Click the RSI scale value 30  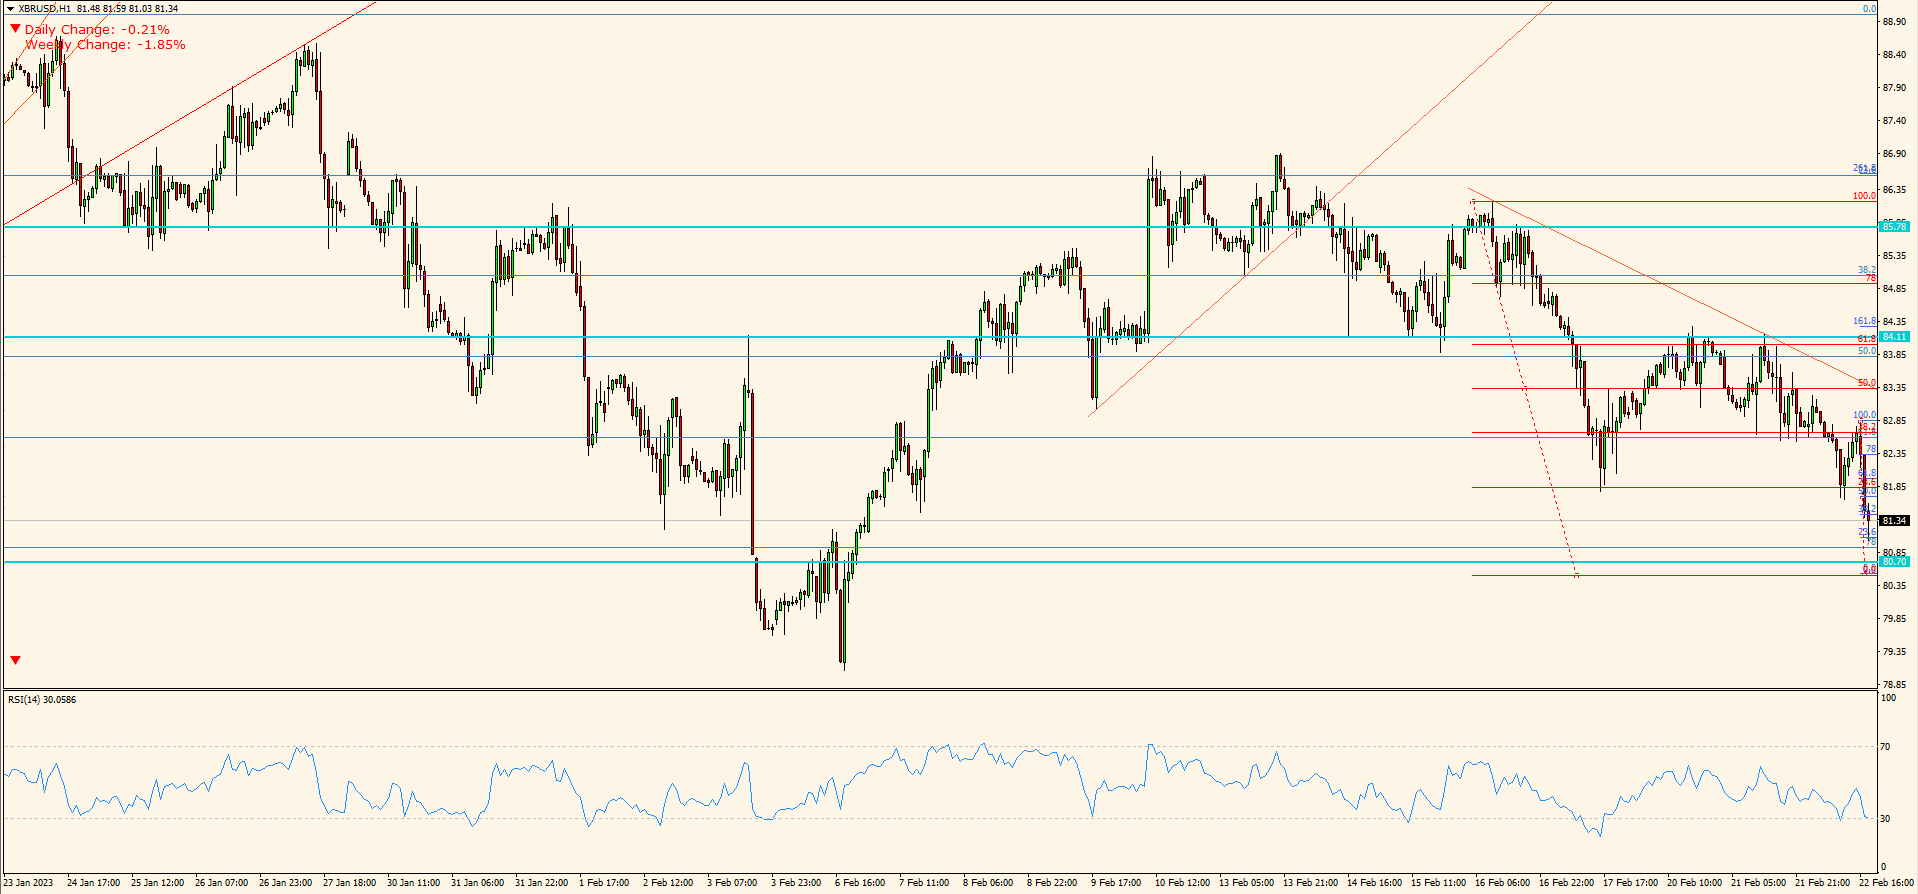click(1885, 819)
